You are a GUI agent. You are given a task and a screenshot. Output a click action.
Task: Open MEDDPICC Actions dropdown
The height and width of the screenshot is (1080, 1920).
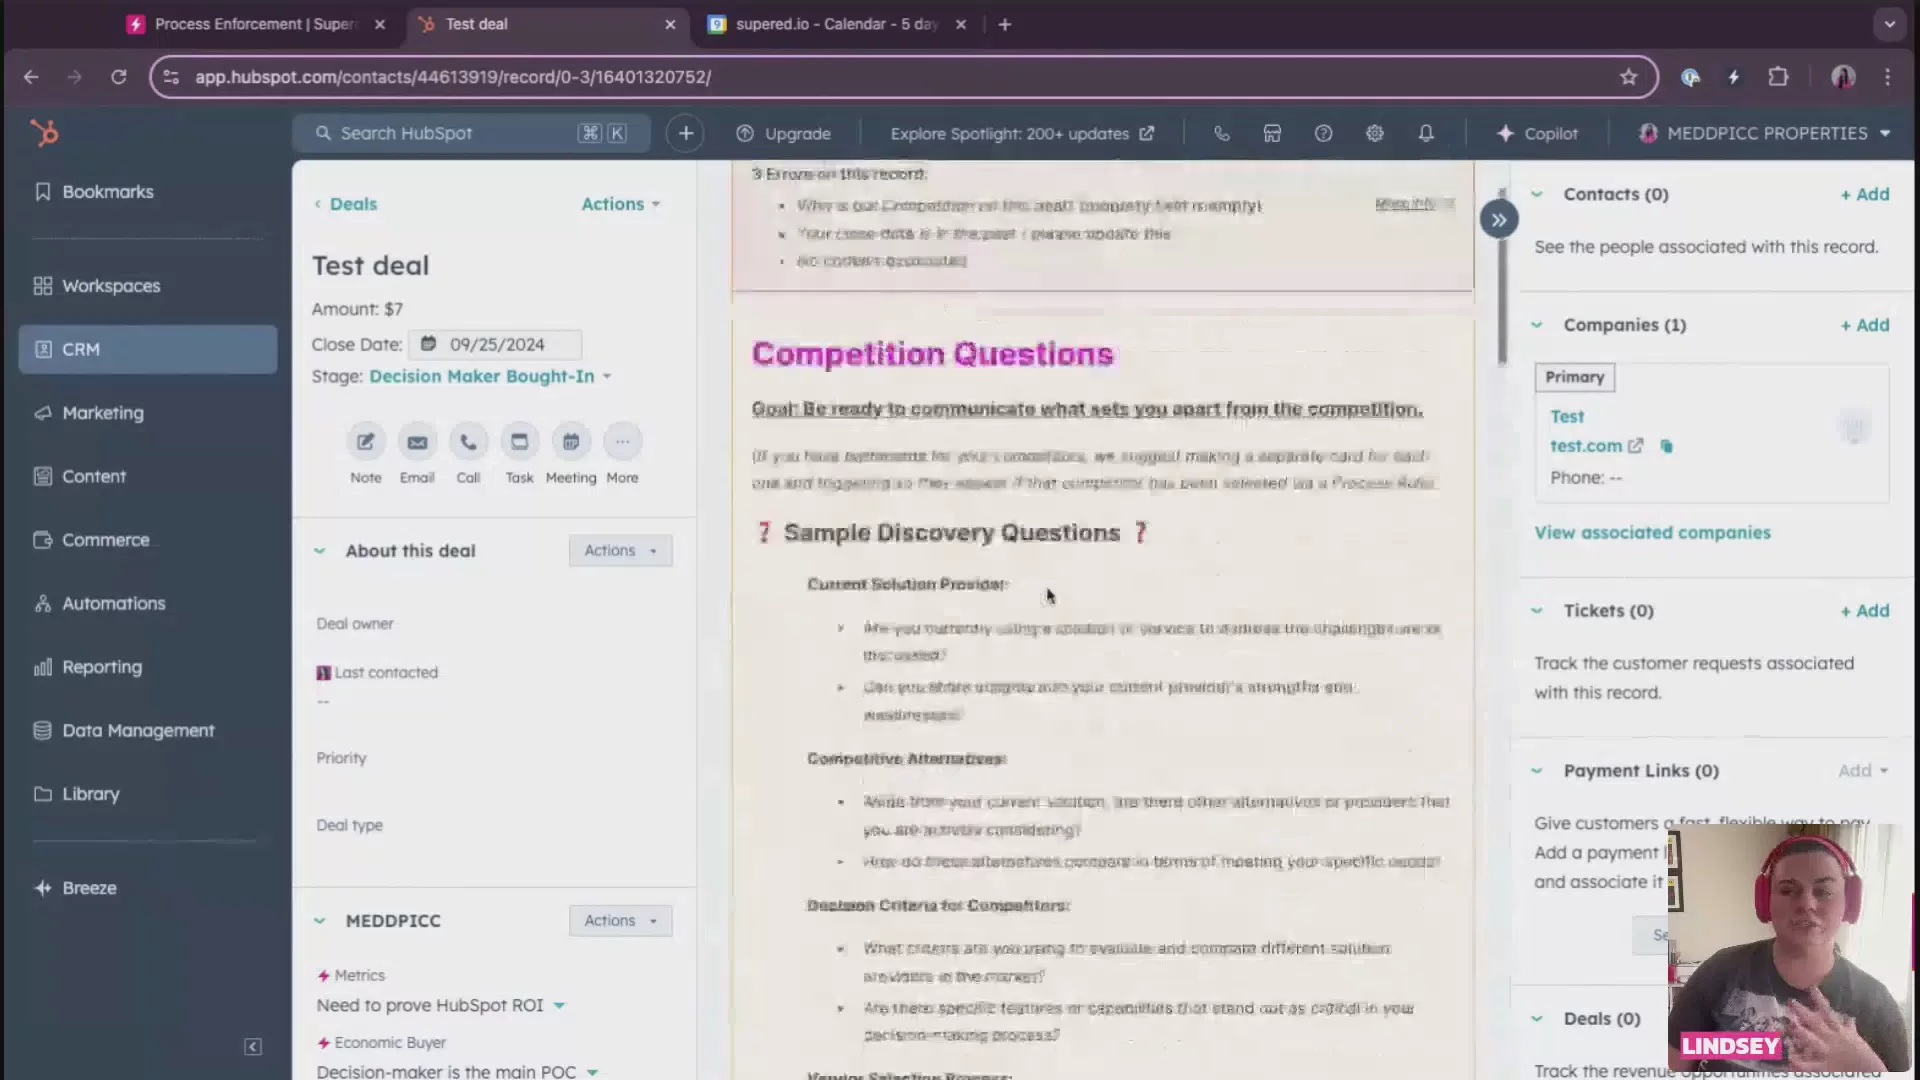pyautogui.click(x=621, y=921)
